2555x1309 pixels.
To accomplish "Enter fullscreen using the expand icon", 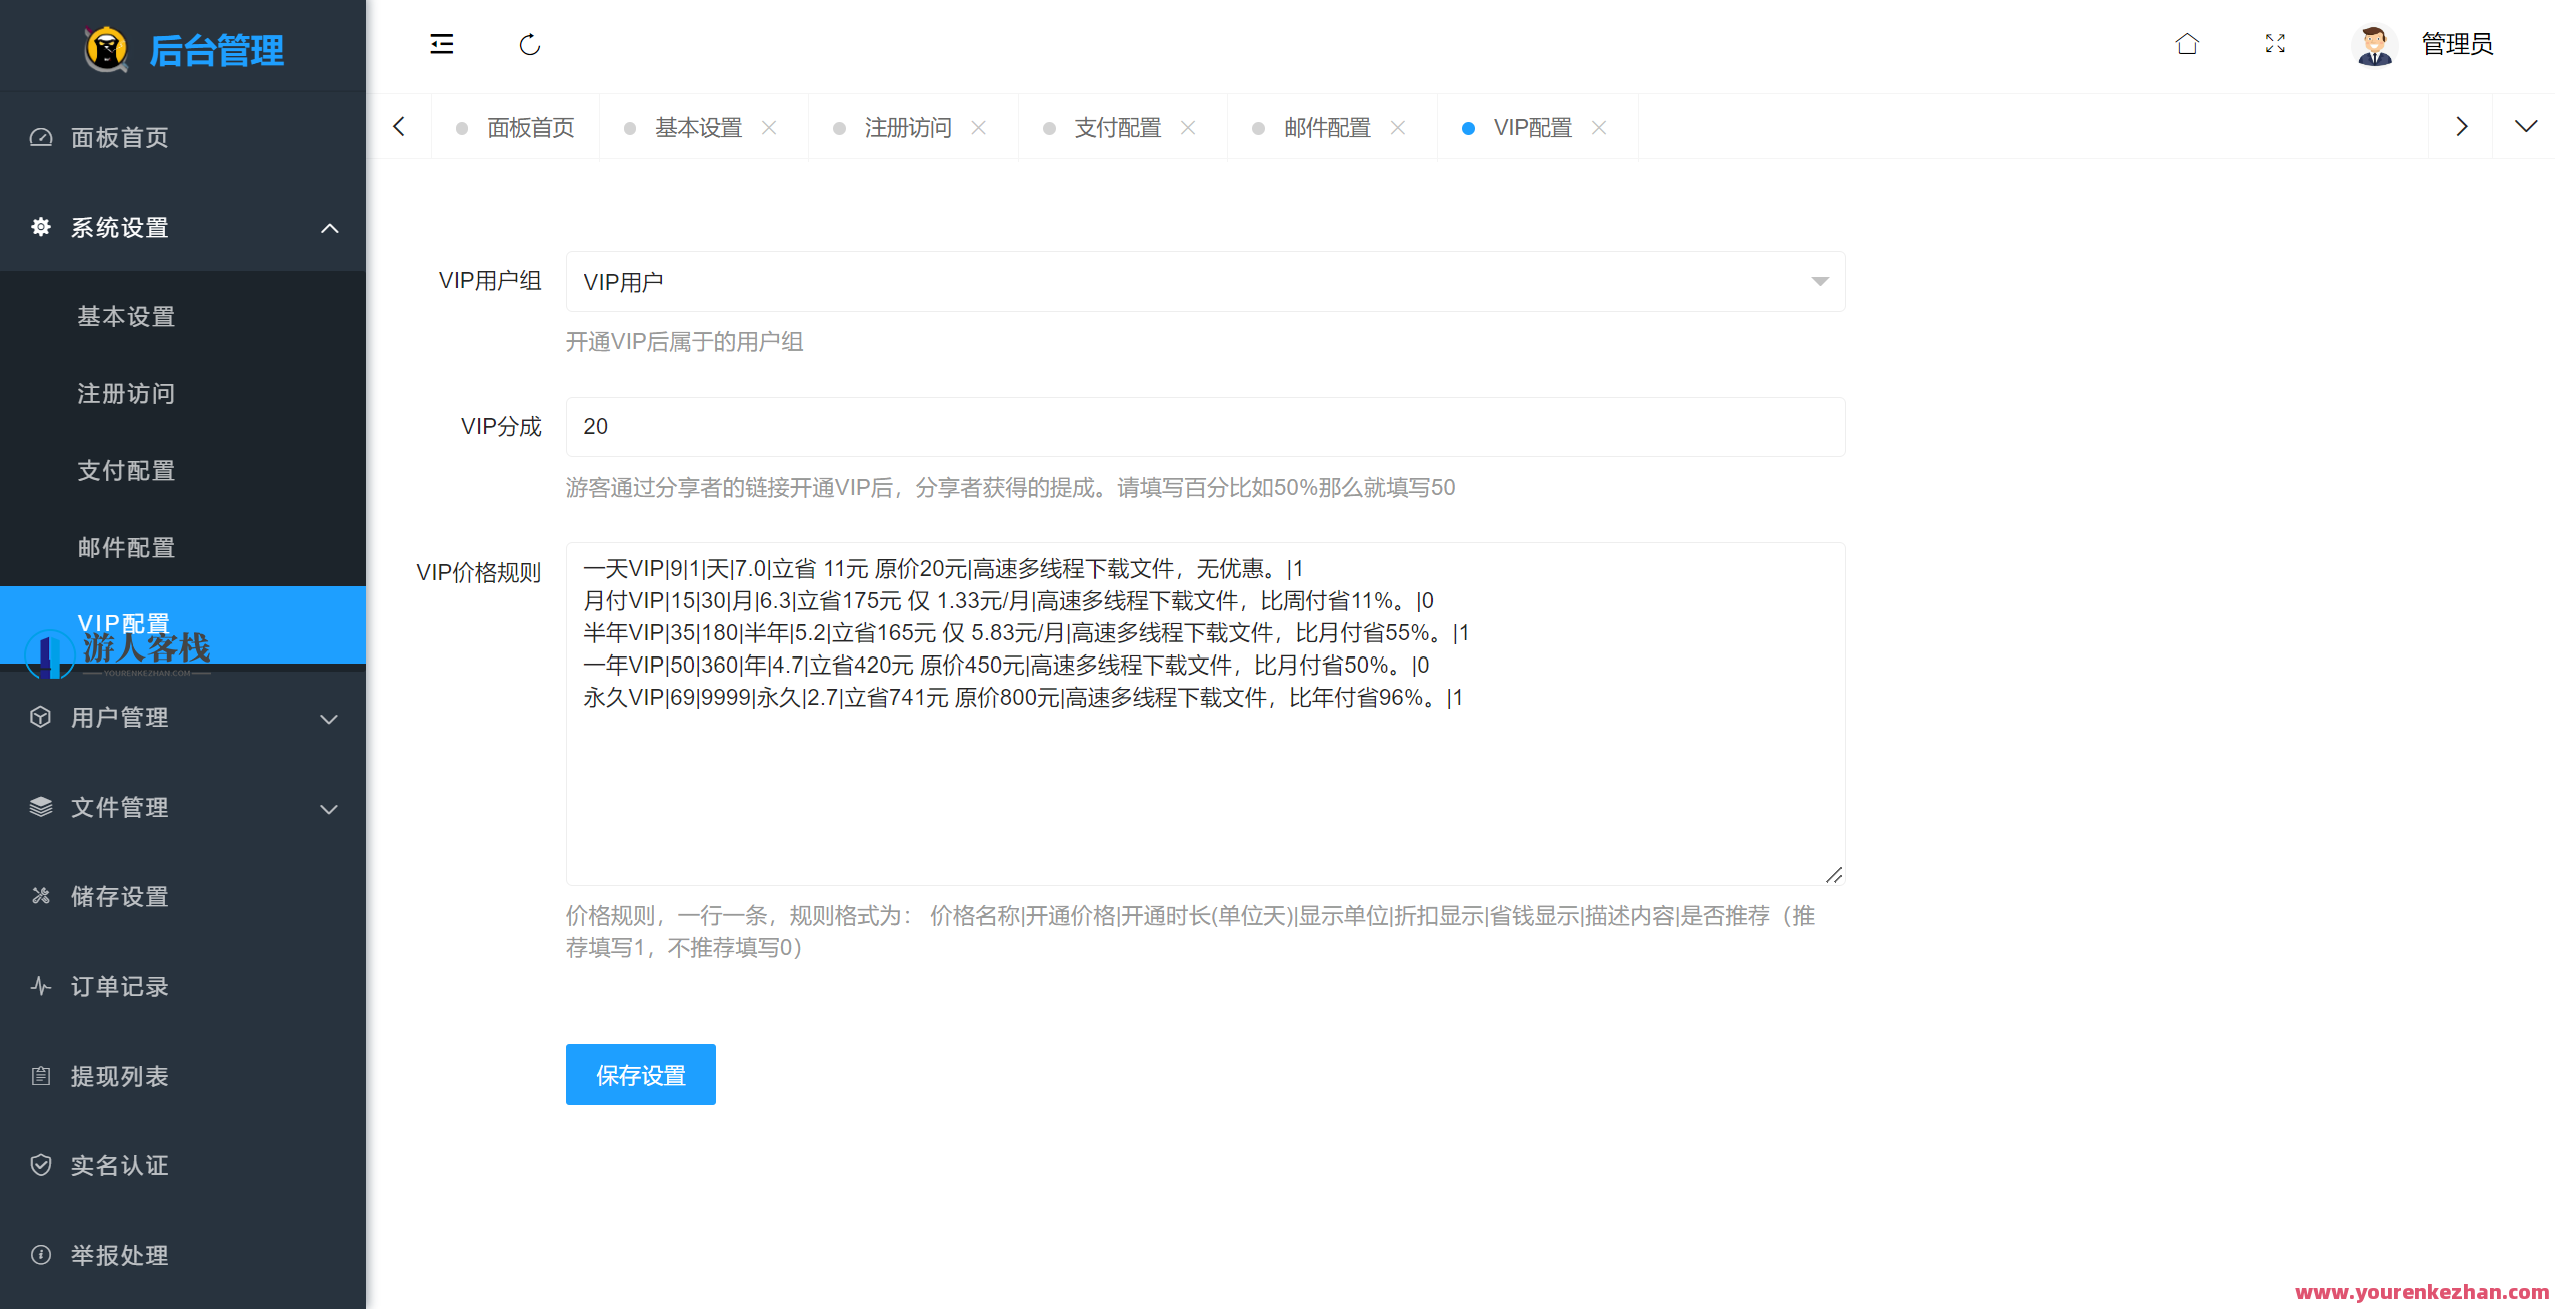I will (2275, 44).
